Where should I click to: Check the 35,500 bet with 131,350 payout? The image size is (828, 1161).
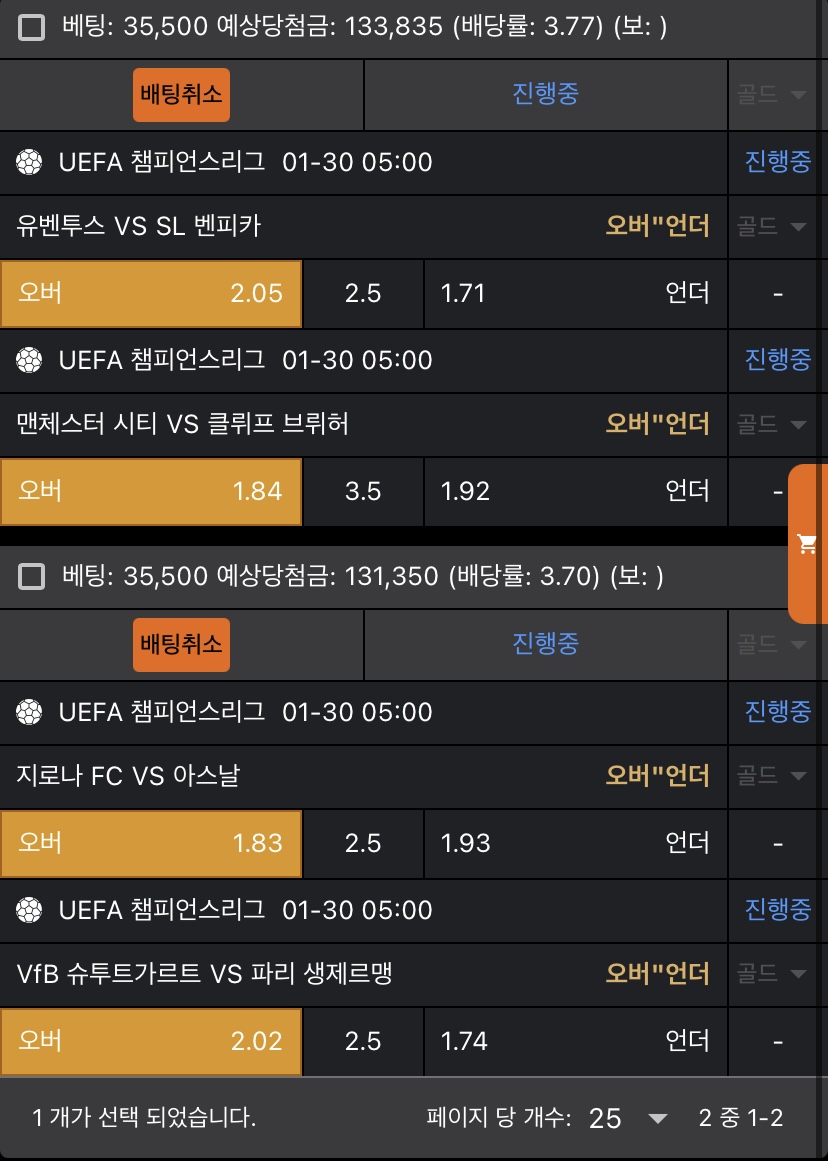pos(32,576)
